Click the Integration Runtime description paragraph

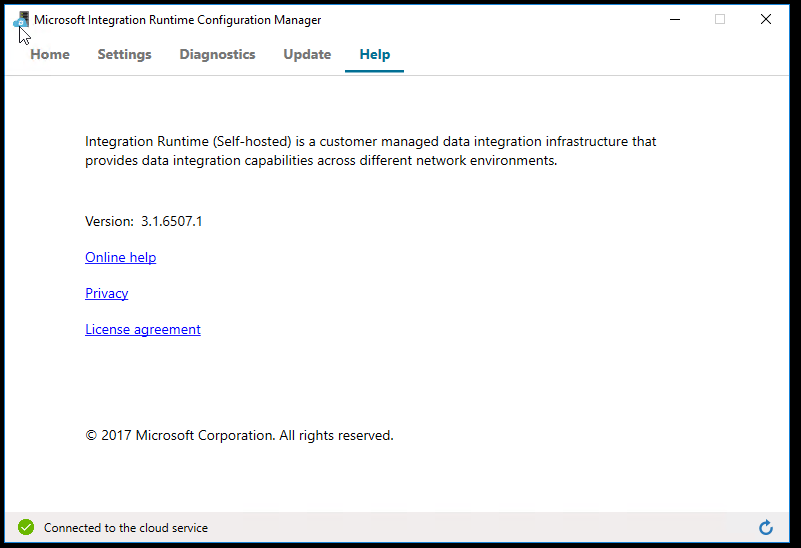370,151
